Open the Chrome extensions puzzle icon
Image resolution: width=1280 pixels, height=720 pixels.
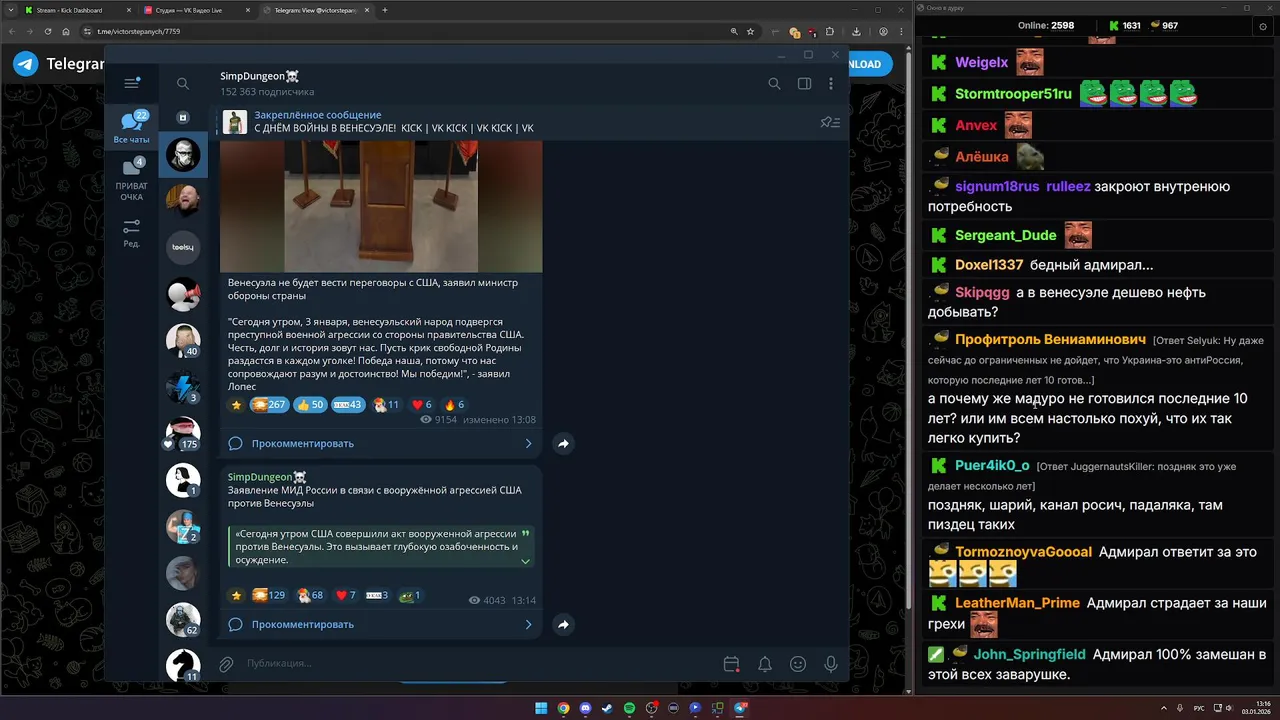point(830,31)
